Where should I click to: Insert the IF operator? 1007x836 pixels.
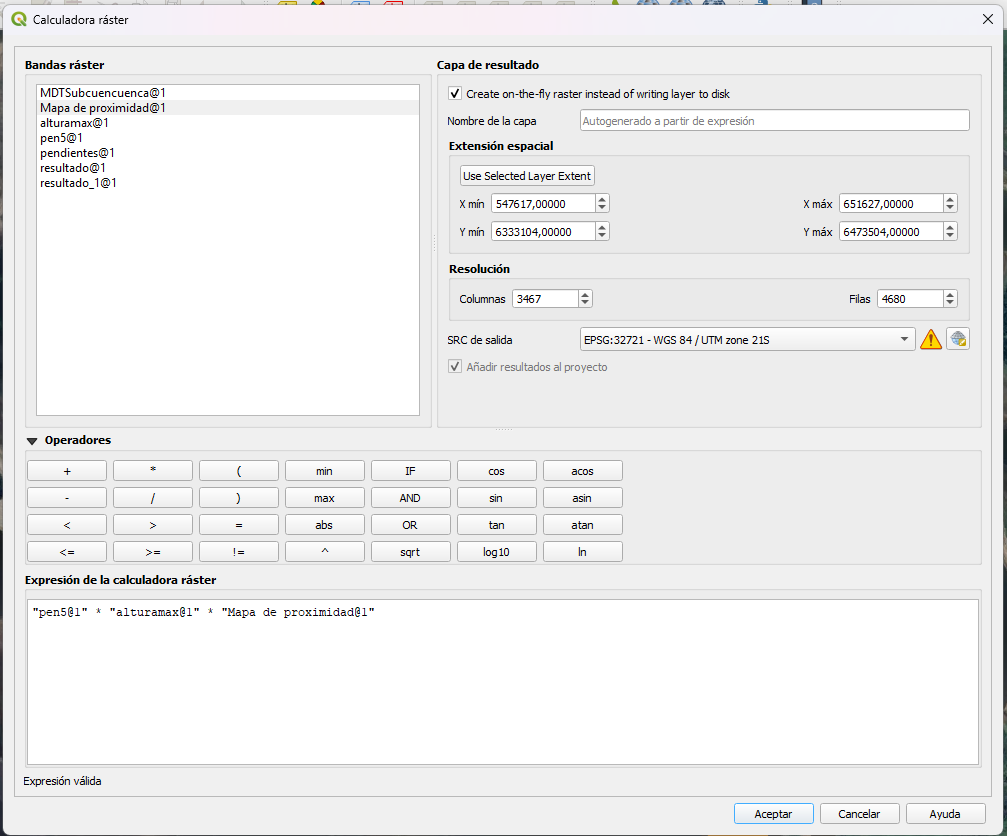[x=410, y=471]
